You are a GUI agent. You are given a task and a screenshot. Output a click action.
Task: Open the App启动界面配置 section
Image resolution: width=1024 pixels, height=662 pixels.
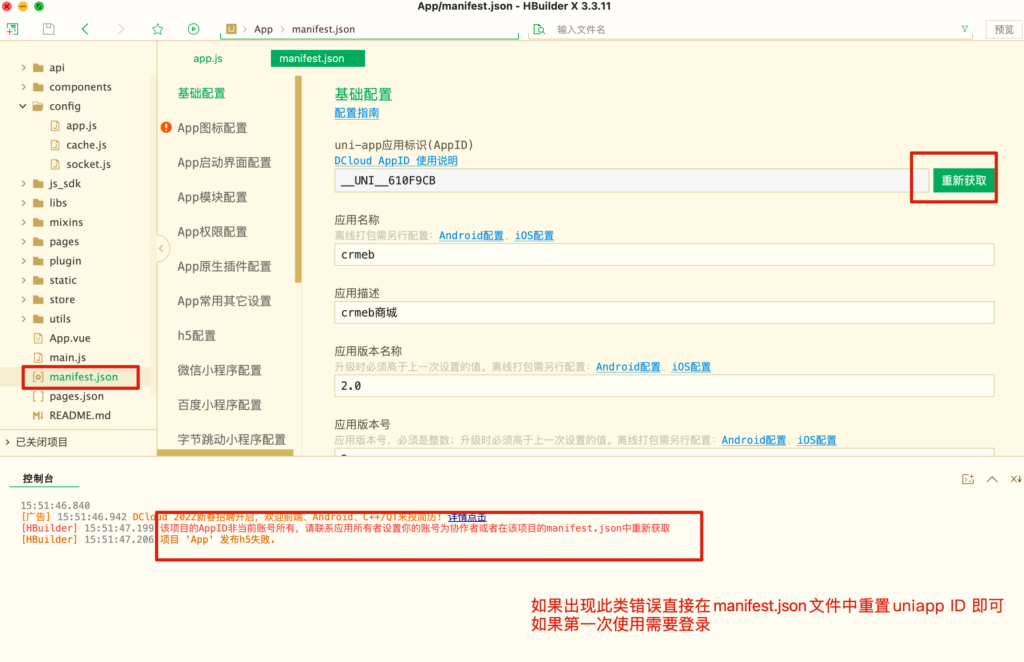224,163
